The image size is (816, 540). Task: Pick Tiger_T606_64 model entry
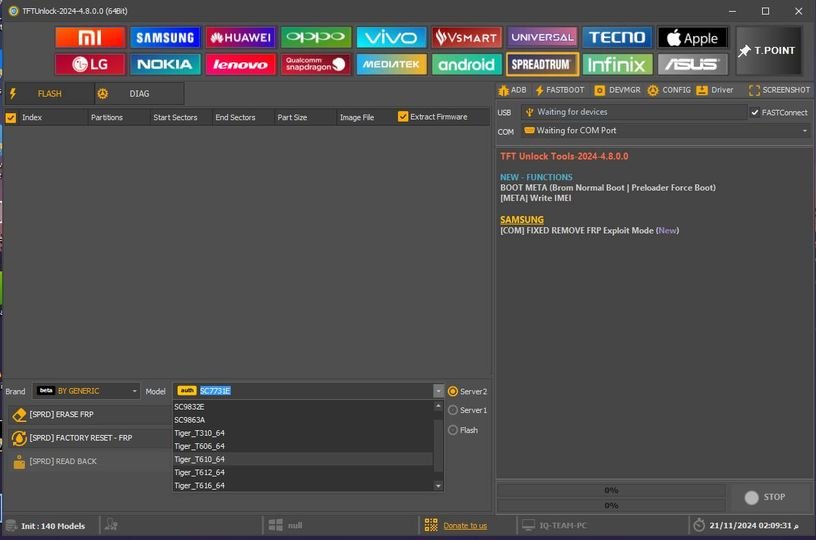click(x=303, y=446)
